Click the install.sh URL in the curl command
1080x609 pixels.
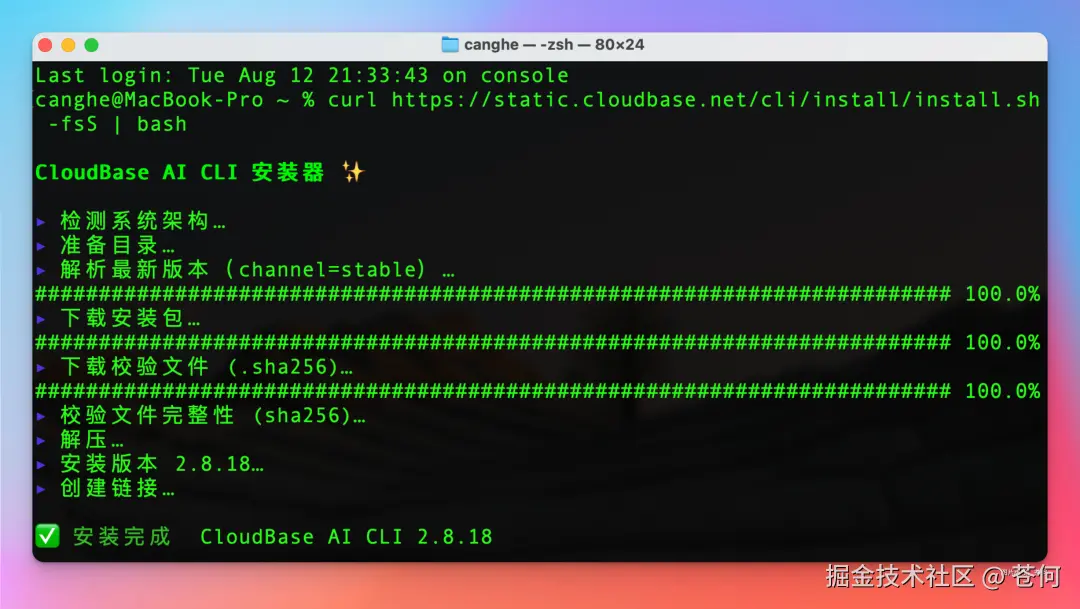click(716, 100)
